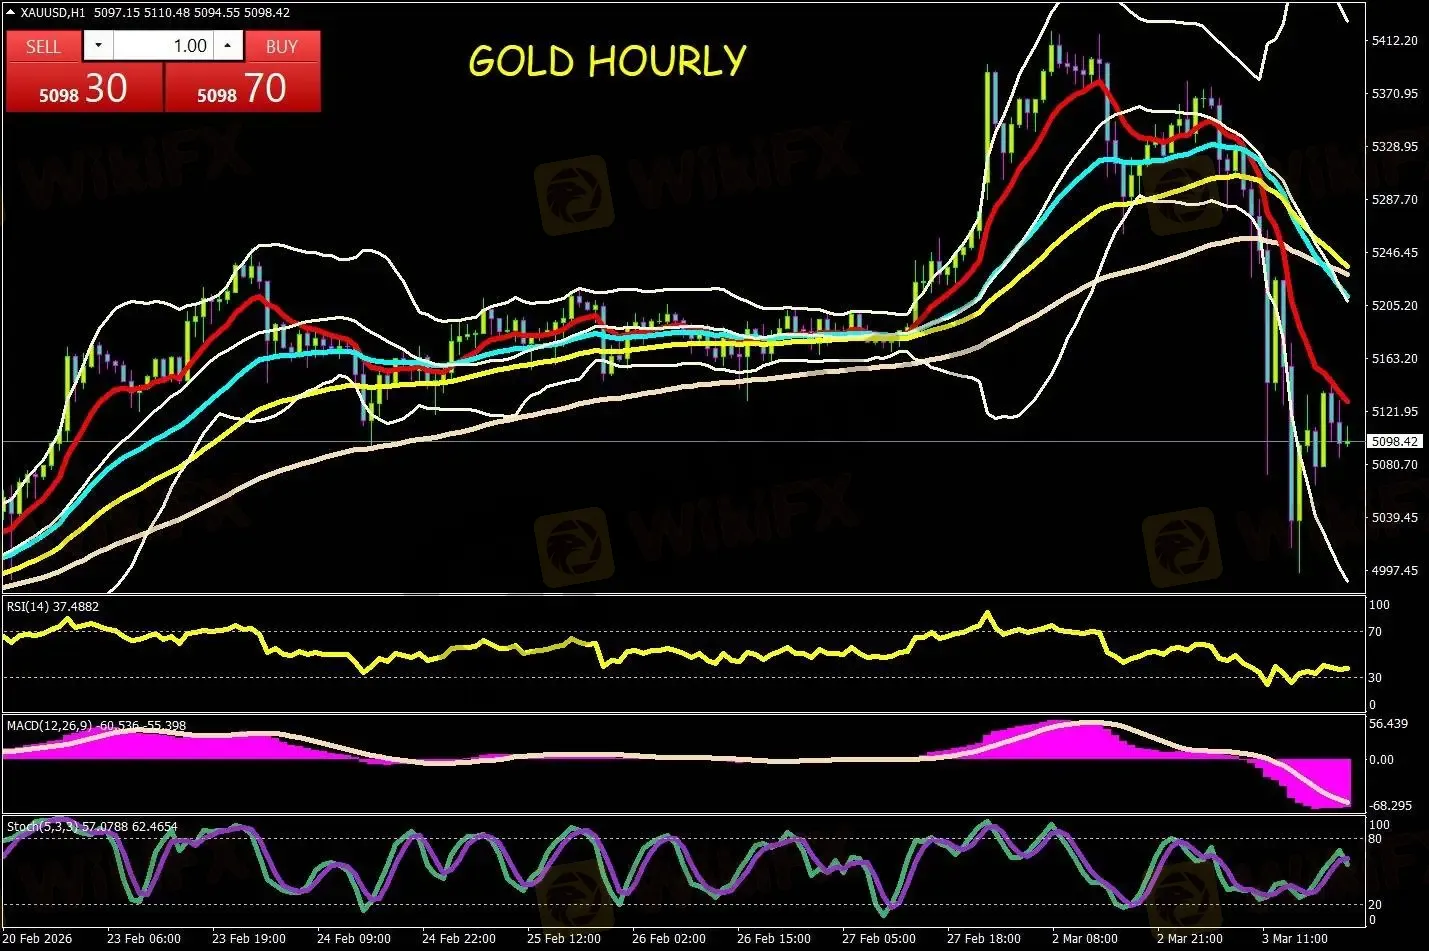Click the Stochastic 80 level scale value

[1375, 839]
